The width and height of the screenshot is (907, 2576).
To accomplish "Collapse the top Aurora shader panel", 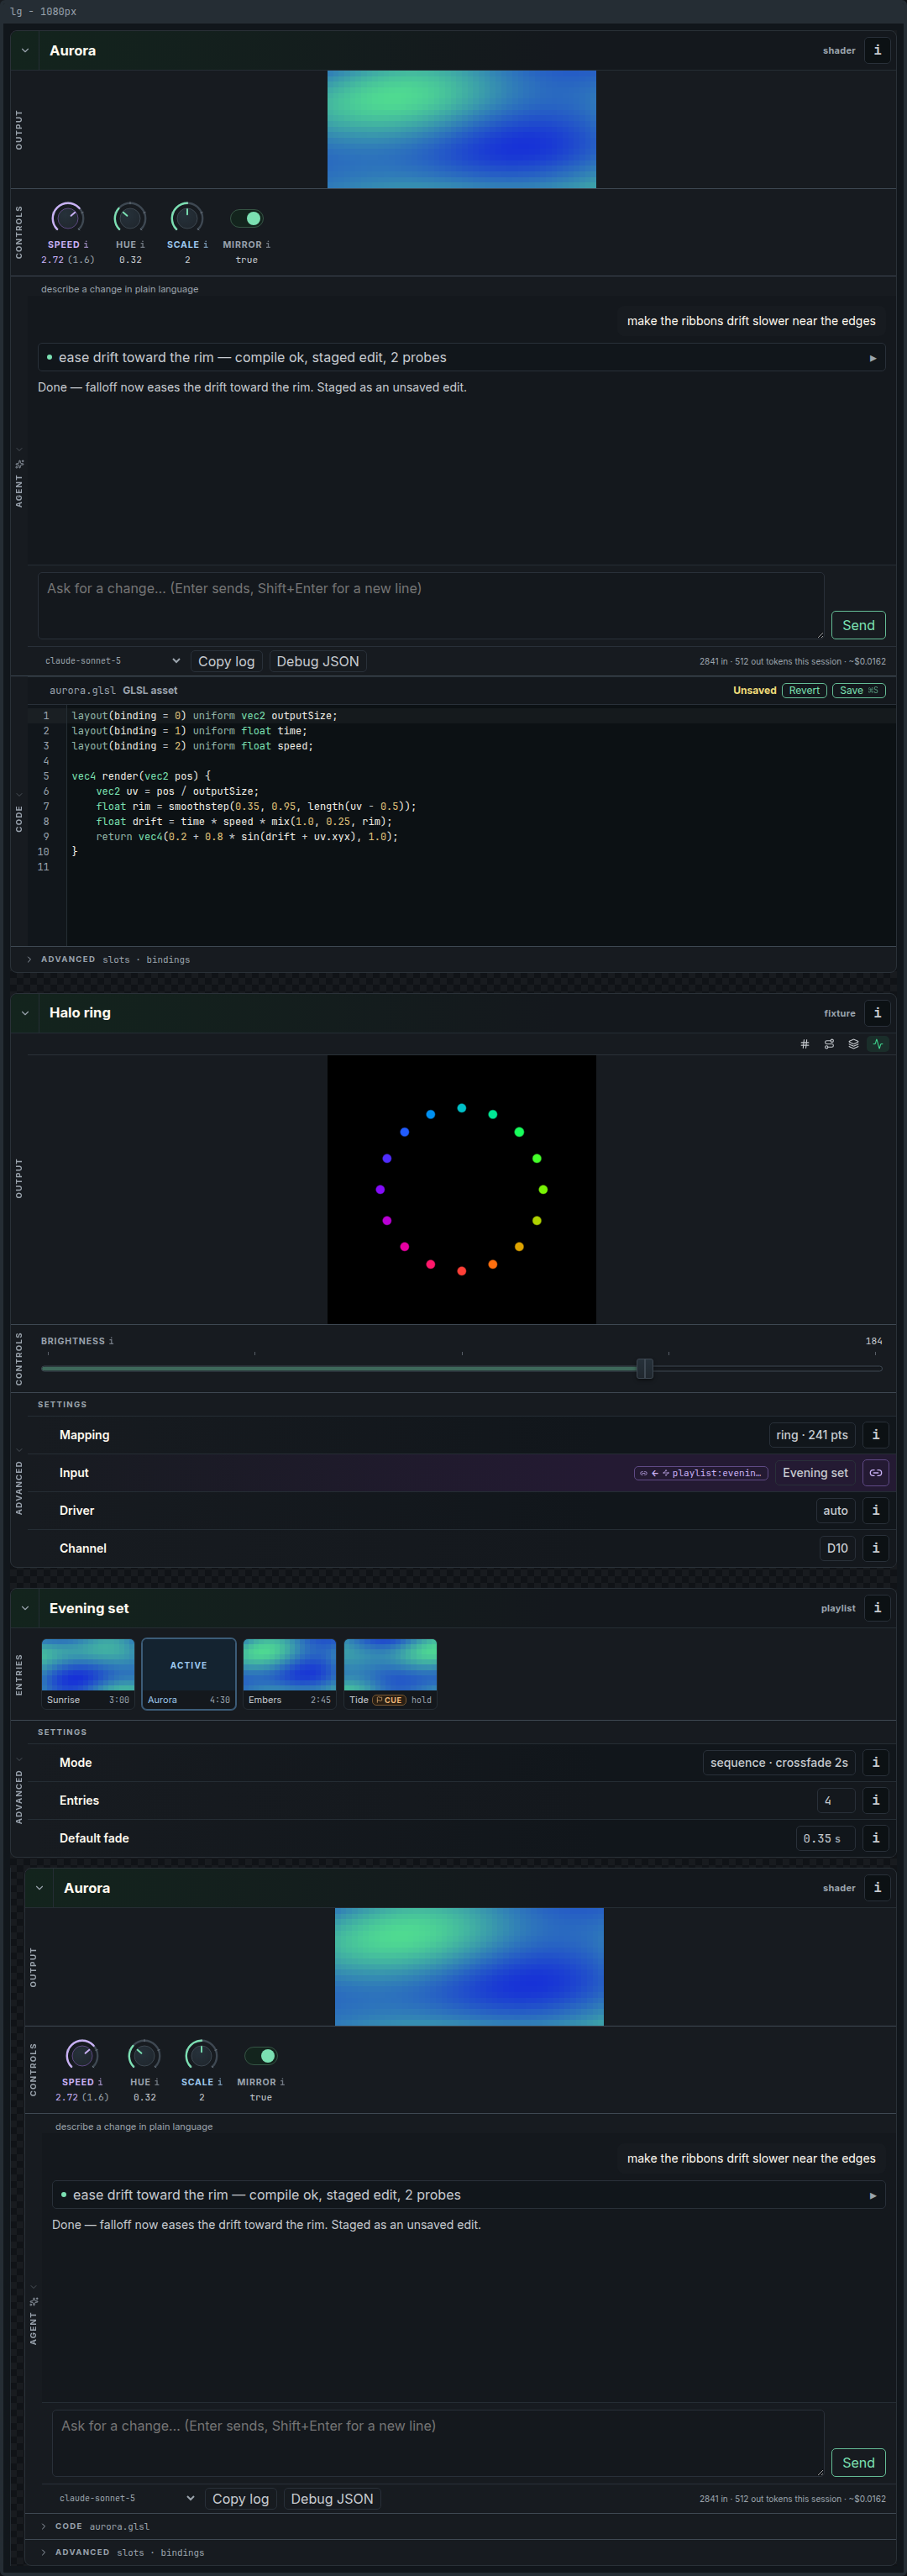I will pyautogui.click(x=25, y=51).
